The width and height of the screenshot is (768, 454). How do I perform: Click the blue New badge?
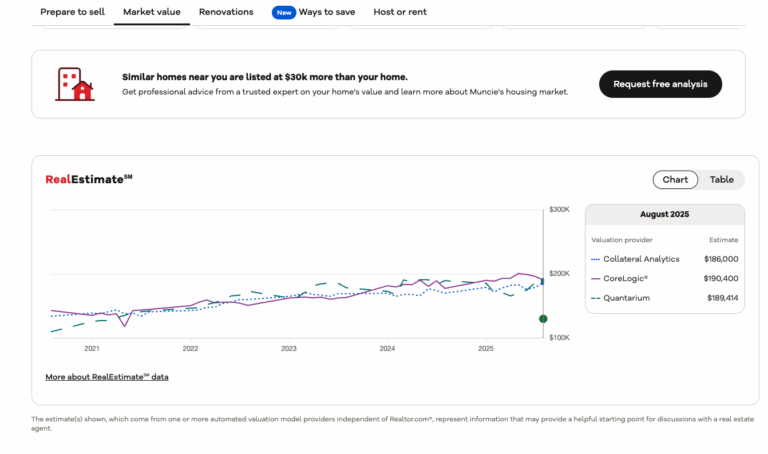click(284, 12)
